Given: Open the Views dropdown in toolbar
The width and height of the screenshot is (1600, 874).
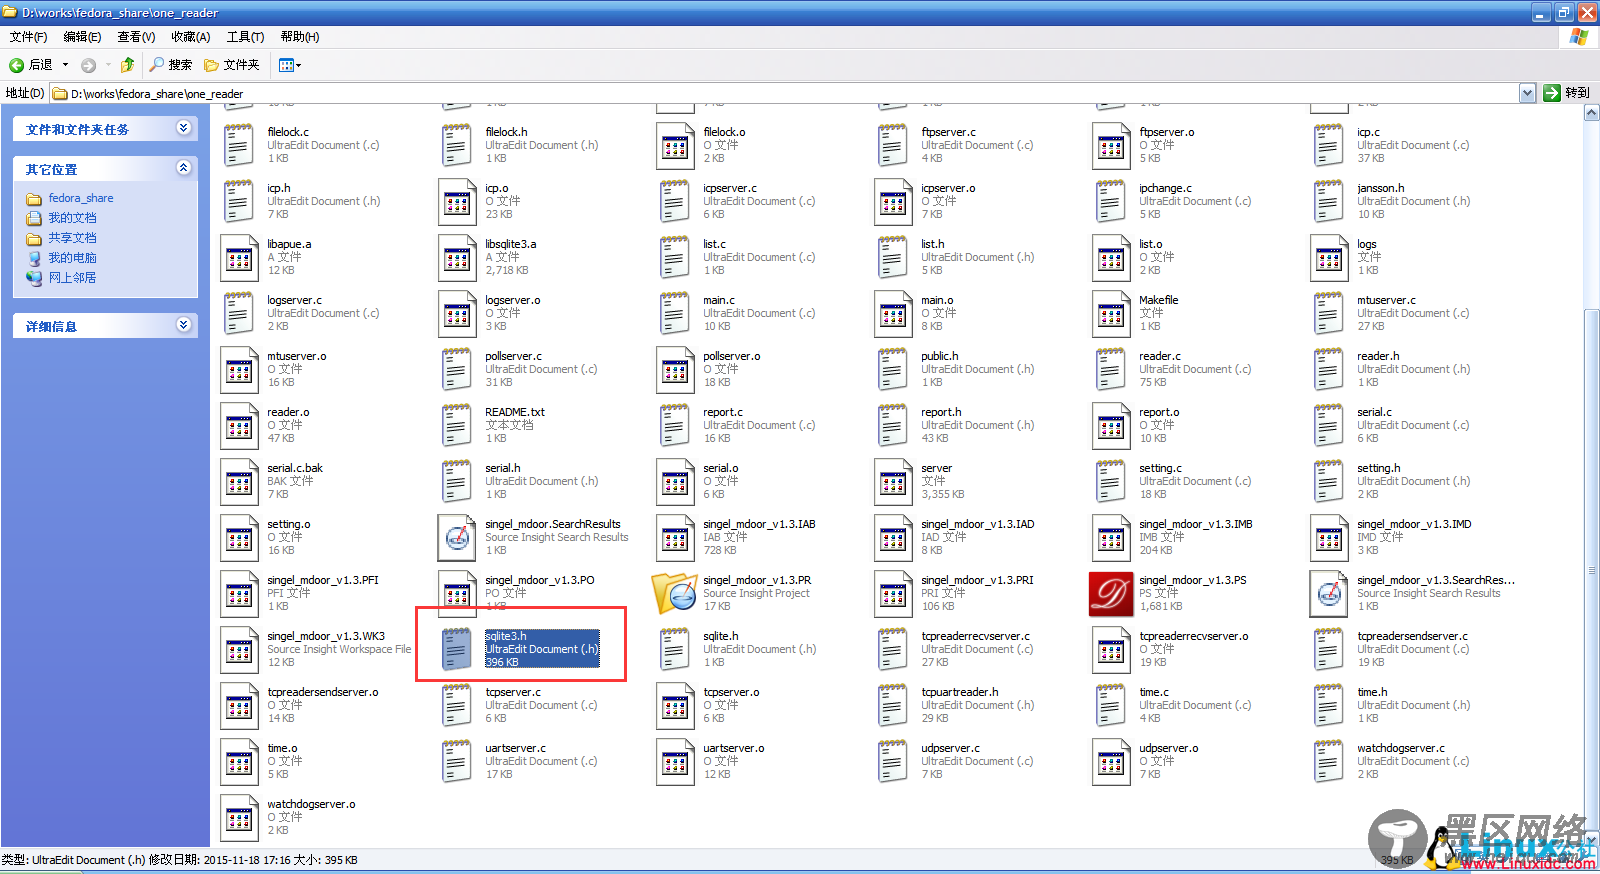Looking at the screenshot, I should pos(290,65).
